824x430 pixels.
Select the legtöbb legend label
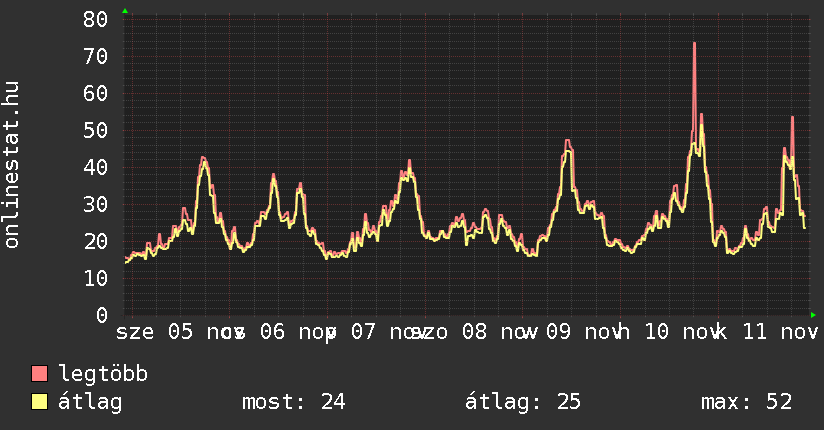click(103, 374)
